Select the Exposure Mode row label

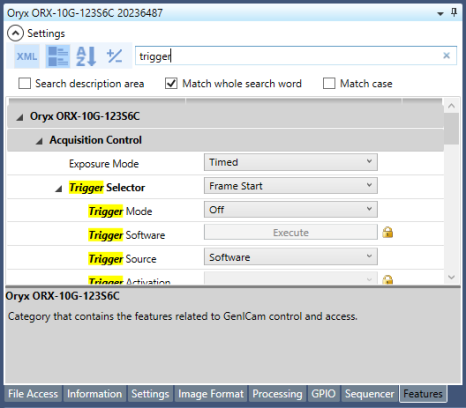[x=104, y=164]
